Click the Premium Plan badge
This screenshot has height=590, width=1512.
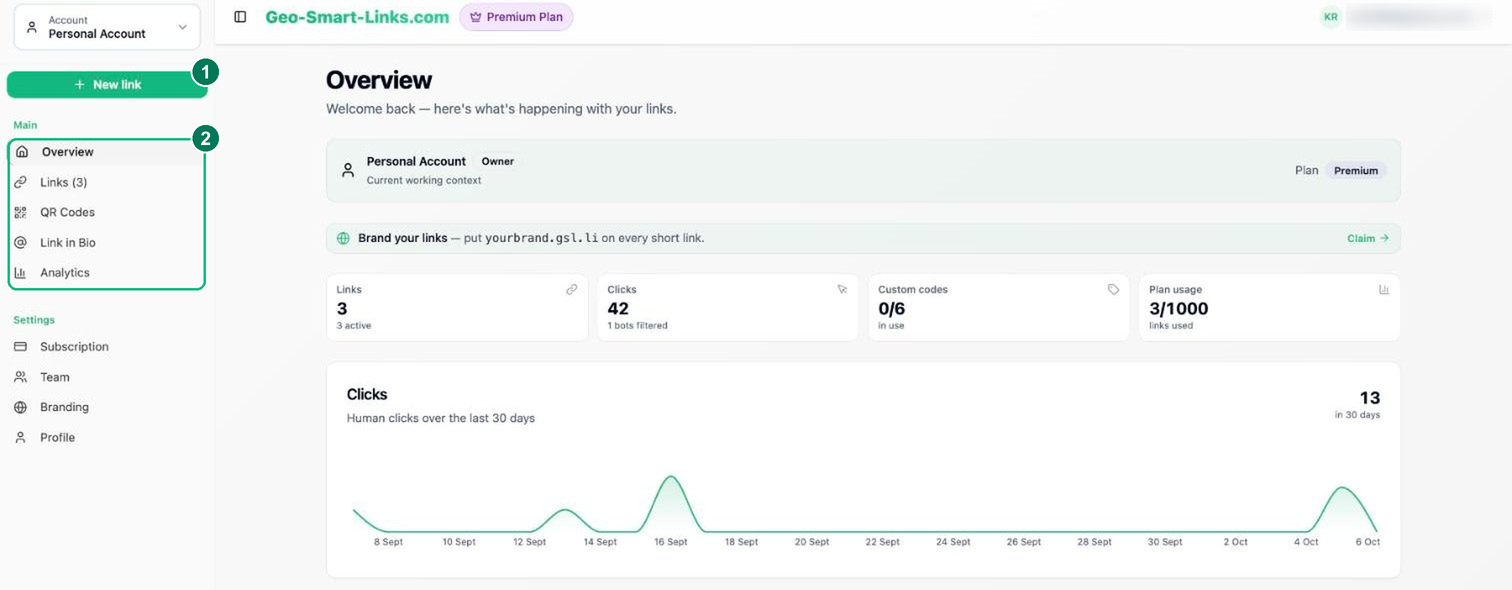point(516,17)
